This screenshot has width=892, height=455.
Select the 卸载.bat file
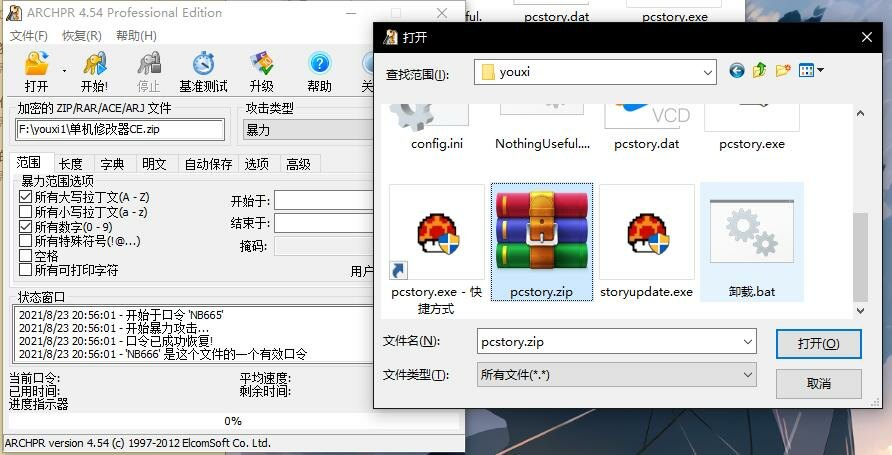click(751, 242)
